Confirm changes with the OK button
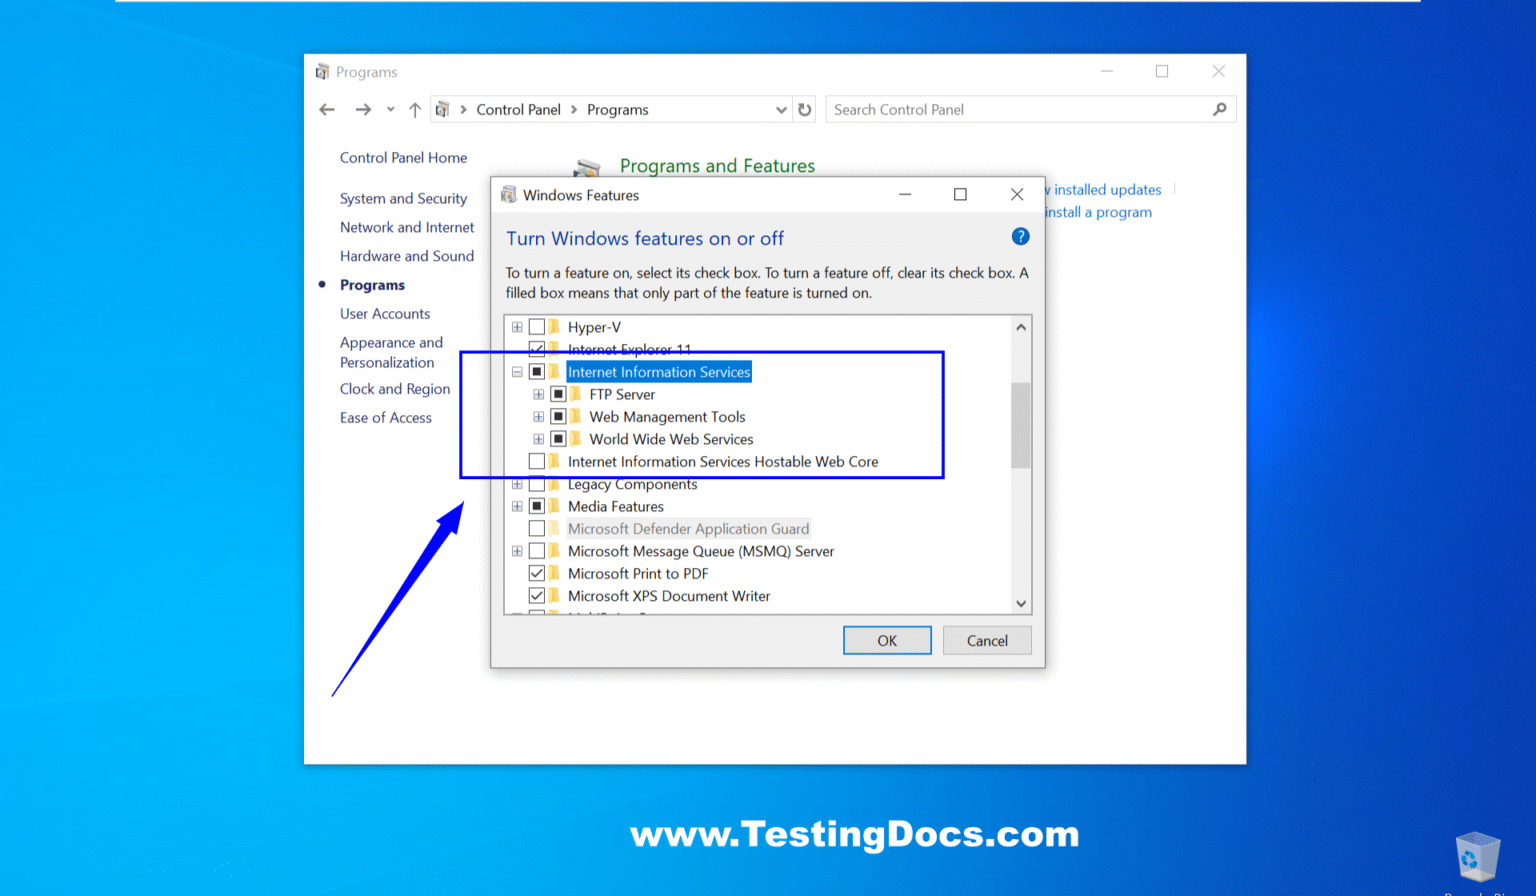The height and width of the screenshot is (896, 1536). tap(887, 640)
